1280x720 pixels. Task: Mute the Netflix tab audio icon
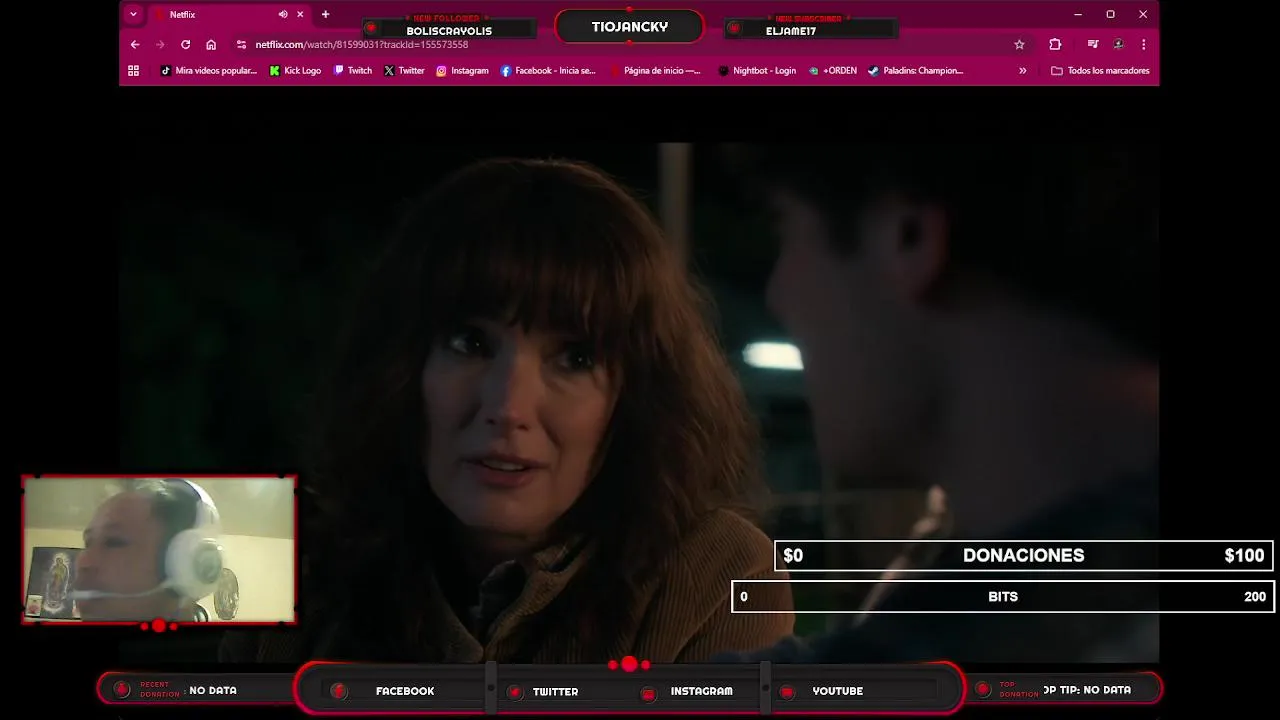pyautogui.click(x=283, y=14)
